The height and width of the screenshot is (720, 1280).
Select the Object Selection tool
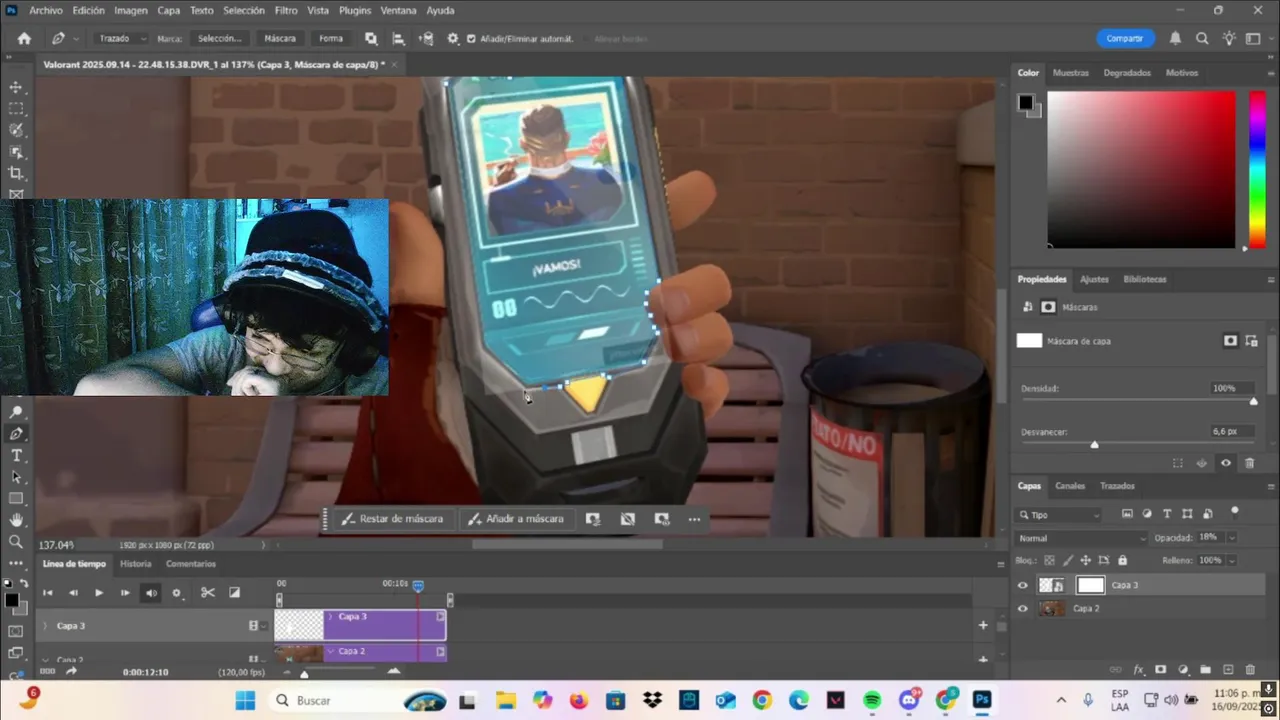[x=16, y=152]
